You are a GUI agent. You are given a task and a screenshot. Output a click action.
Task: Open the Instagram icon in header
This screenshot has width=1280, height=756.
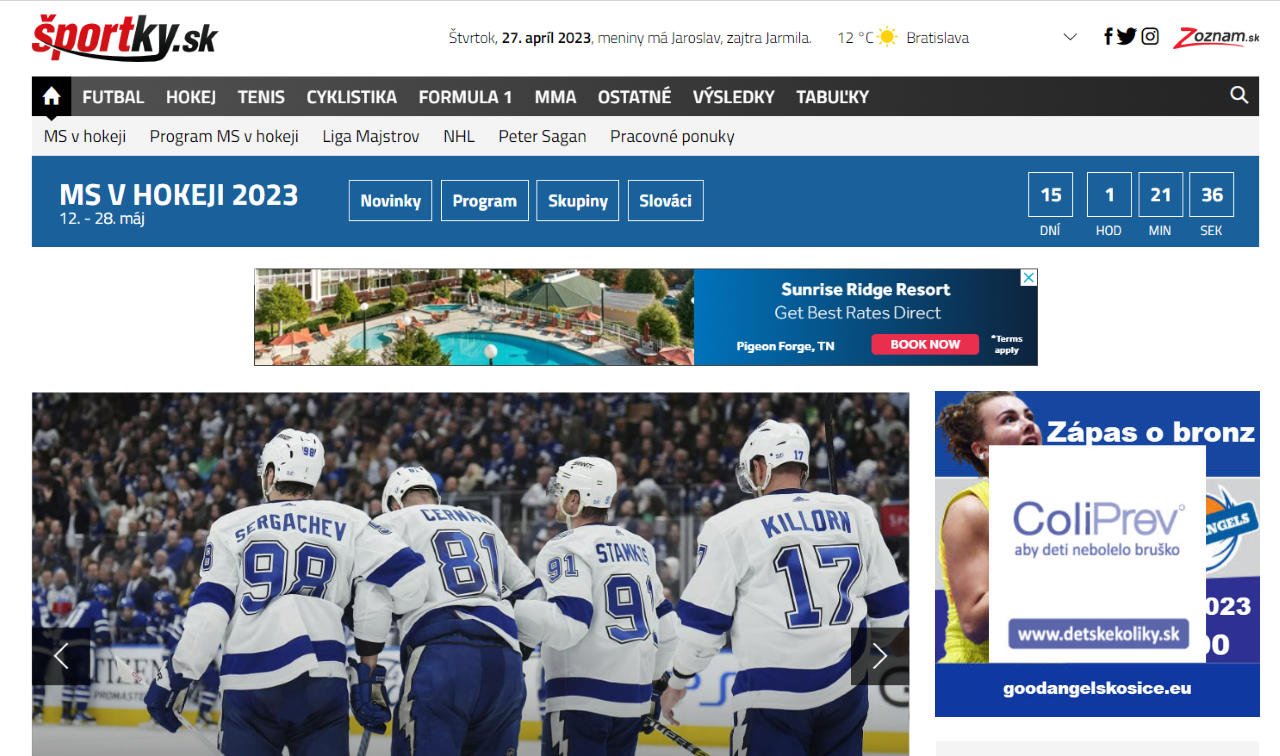click(1150, 37)
